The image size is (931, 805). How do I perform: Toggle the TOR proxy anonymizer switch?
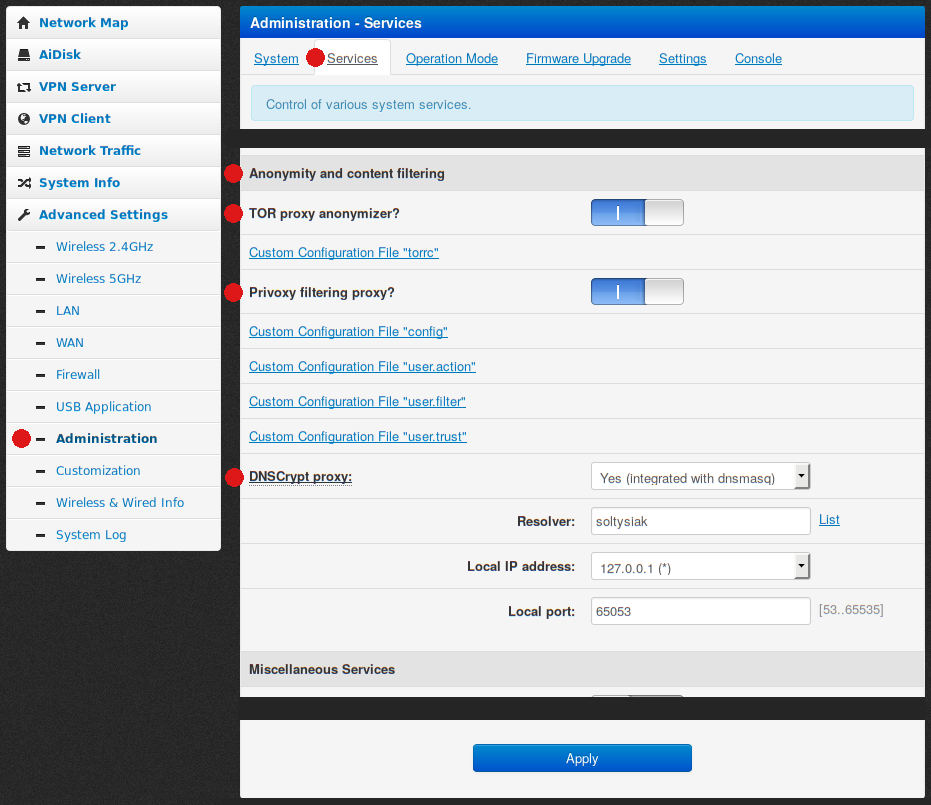coord(637,213)
